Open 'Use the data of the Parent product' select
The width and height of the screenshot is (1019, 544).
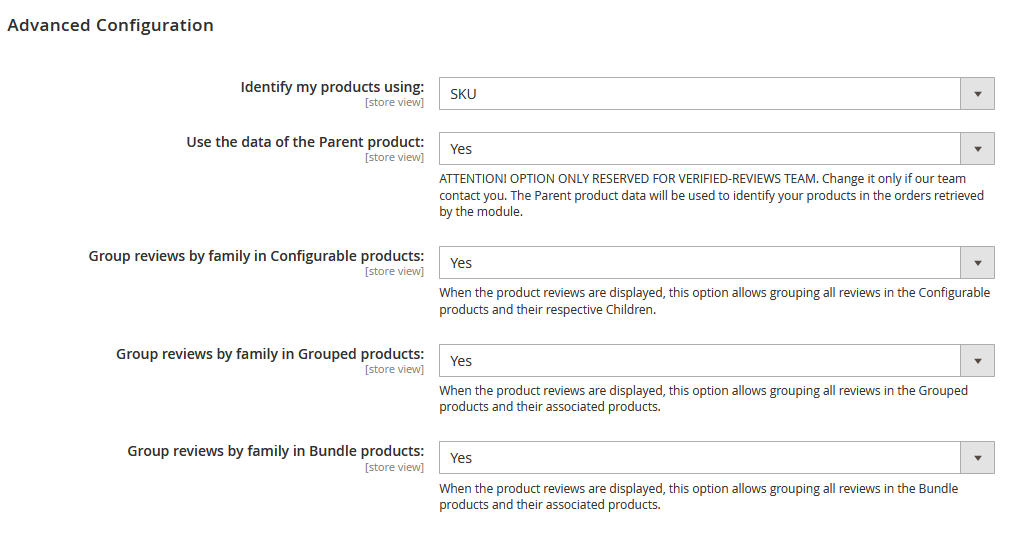pyautogui.click(x=700, y=149)
